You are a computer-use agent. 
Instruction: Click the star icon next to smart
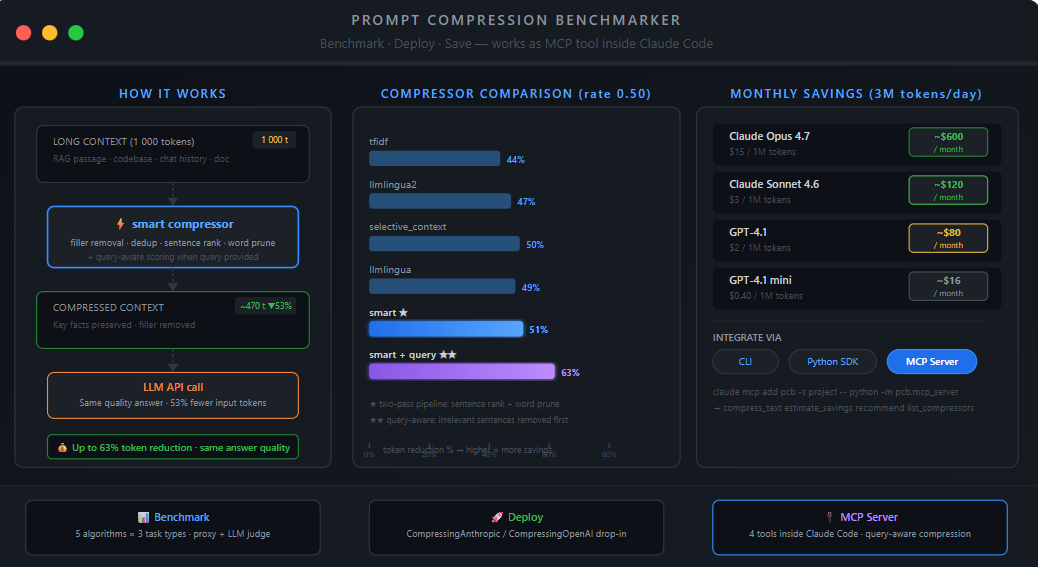point(403,312)
